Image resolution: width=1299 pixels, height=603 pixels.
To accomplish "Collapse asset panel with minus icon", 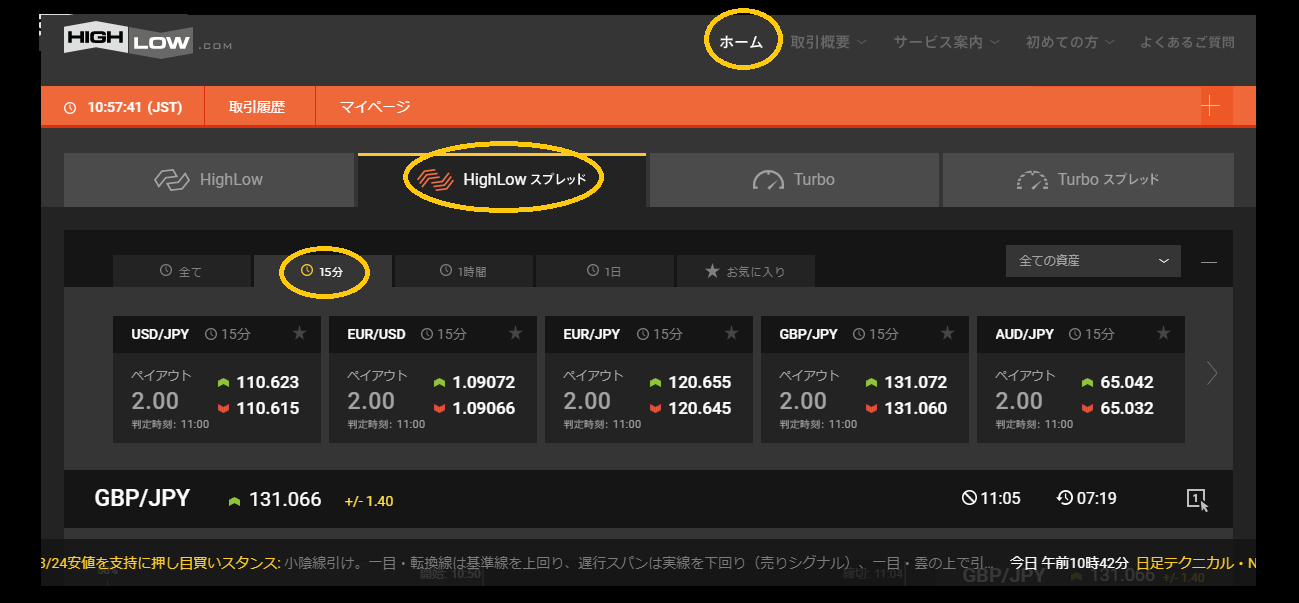I will tap(1209, 262).
